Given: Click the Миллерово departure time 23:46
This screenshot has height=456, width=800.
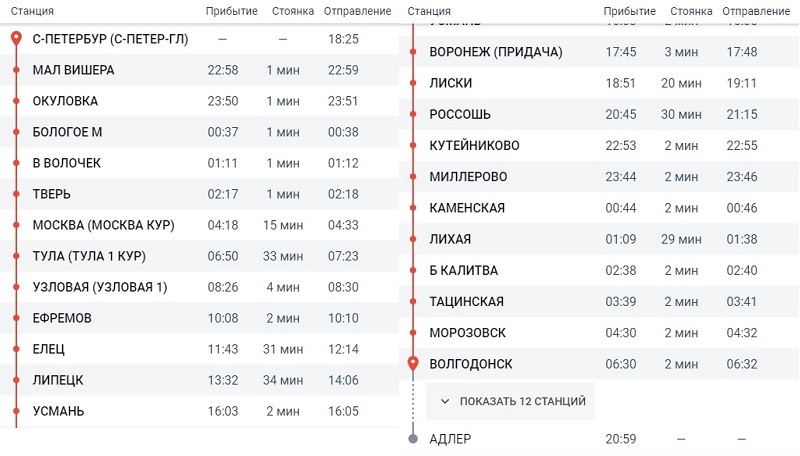Looking at the screenshot, I should pos(741,177).
